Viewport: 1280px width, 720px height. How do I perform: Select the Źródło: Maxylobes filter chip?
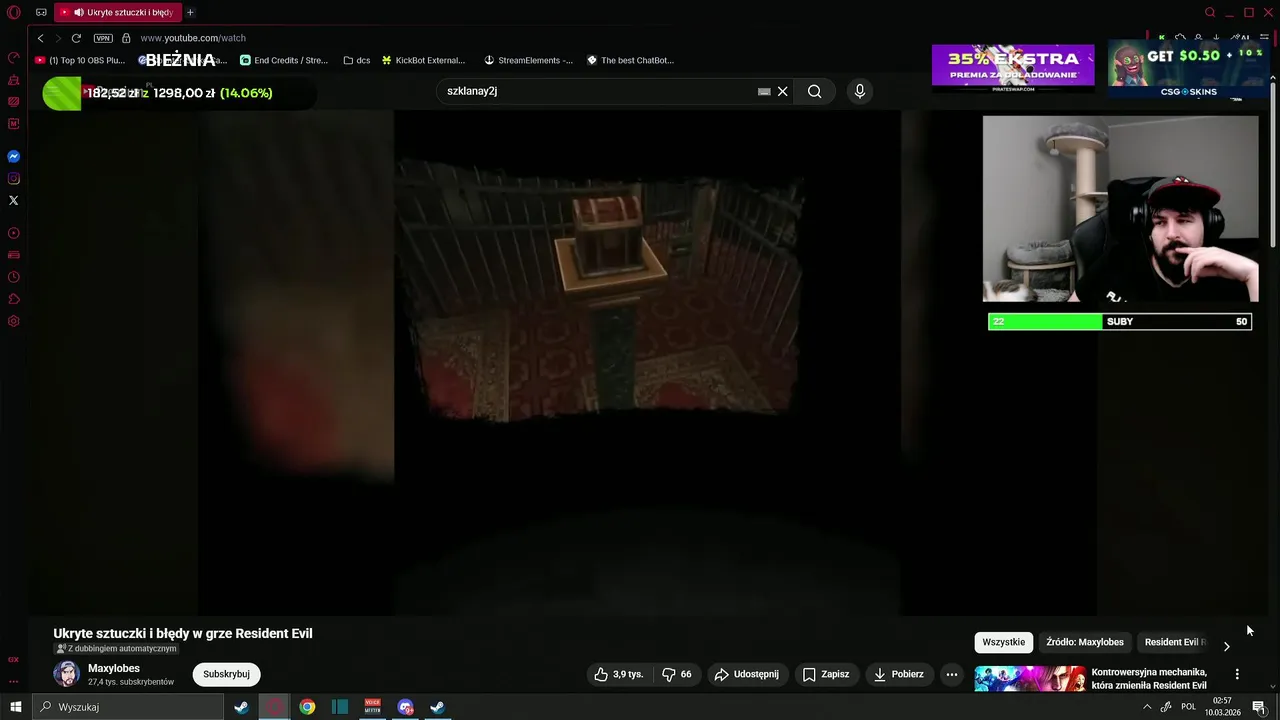1085,642
